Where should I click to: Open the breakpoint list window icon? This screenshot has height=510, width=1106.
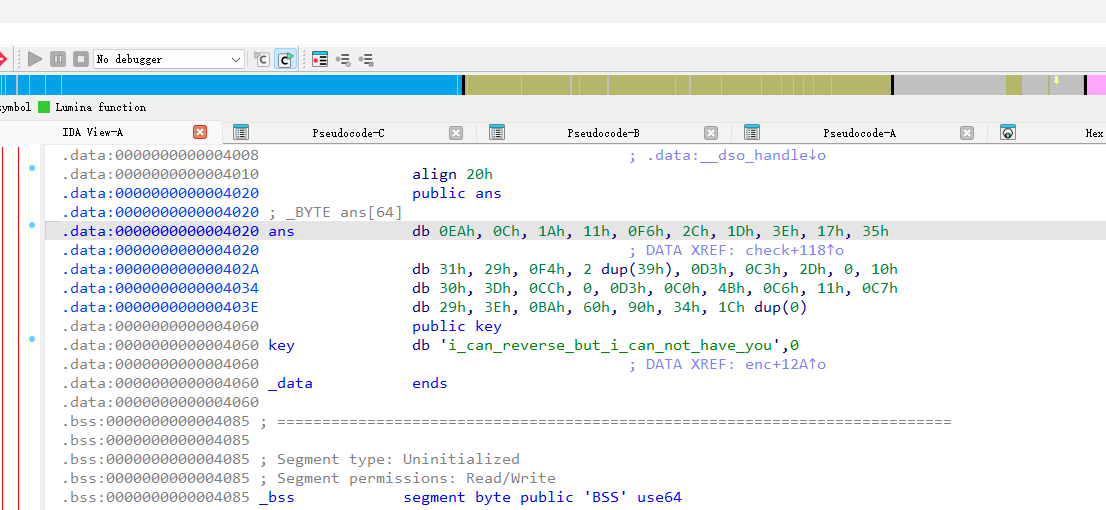click(320, 59)
